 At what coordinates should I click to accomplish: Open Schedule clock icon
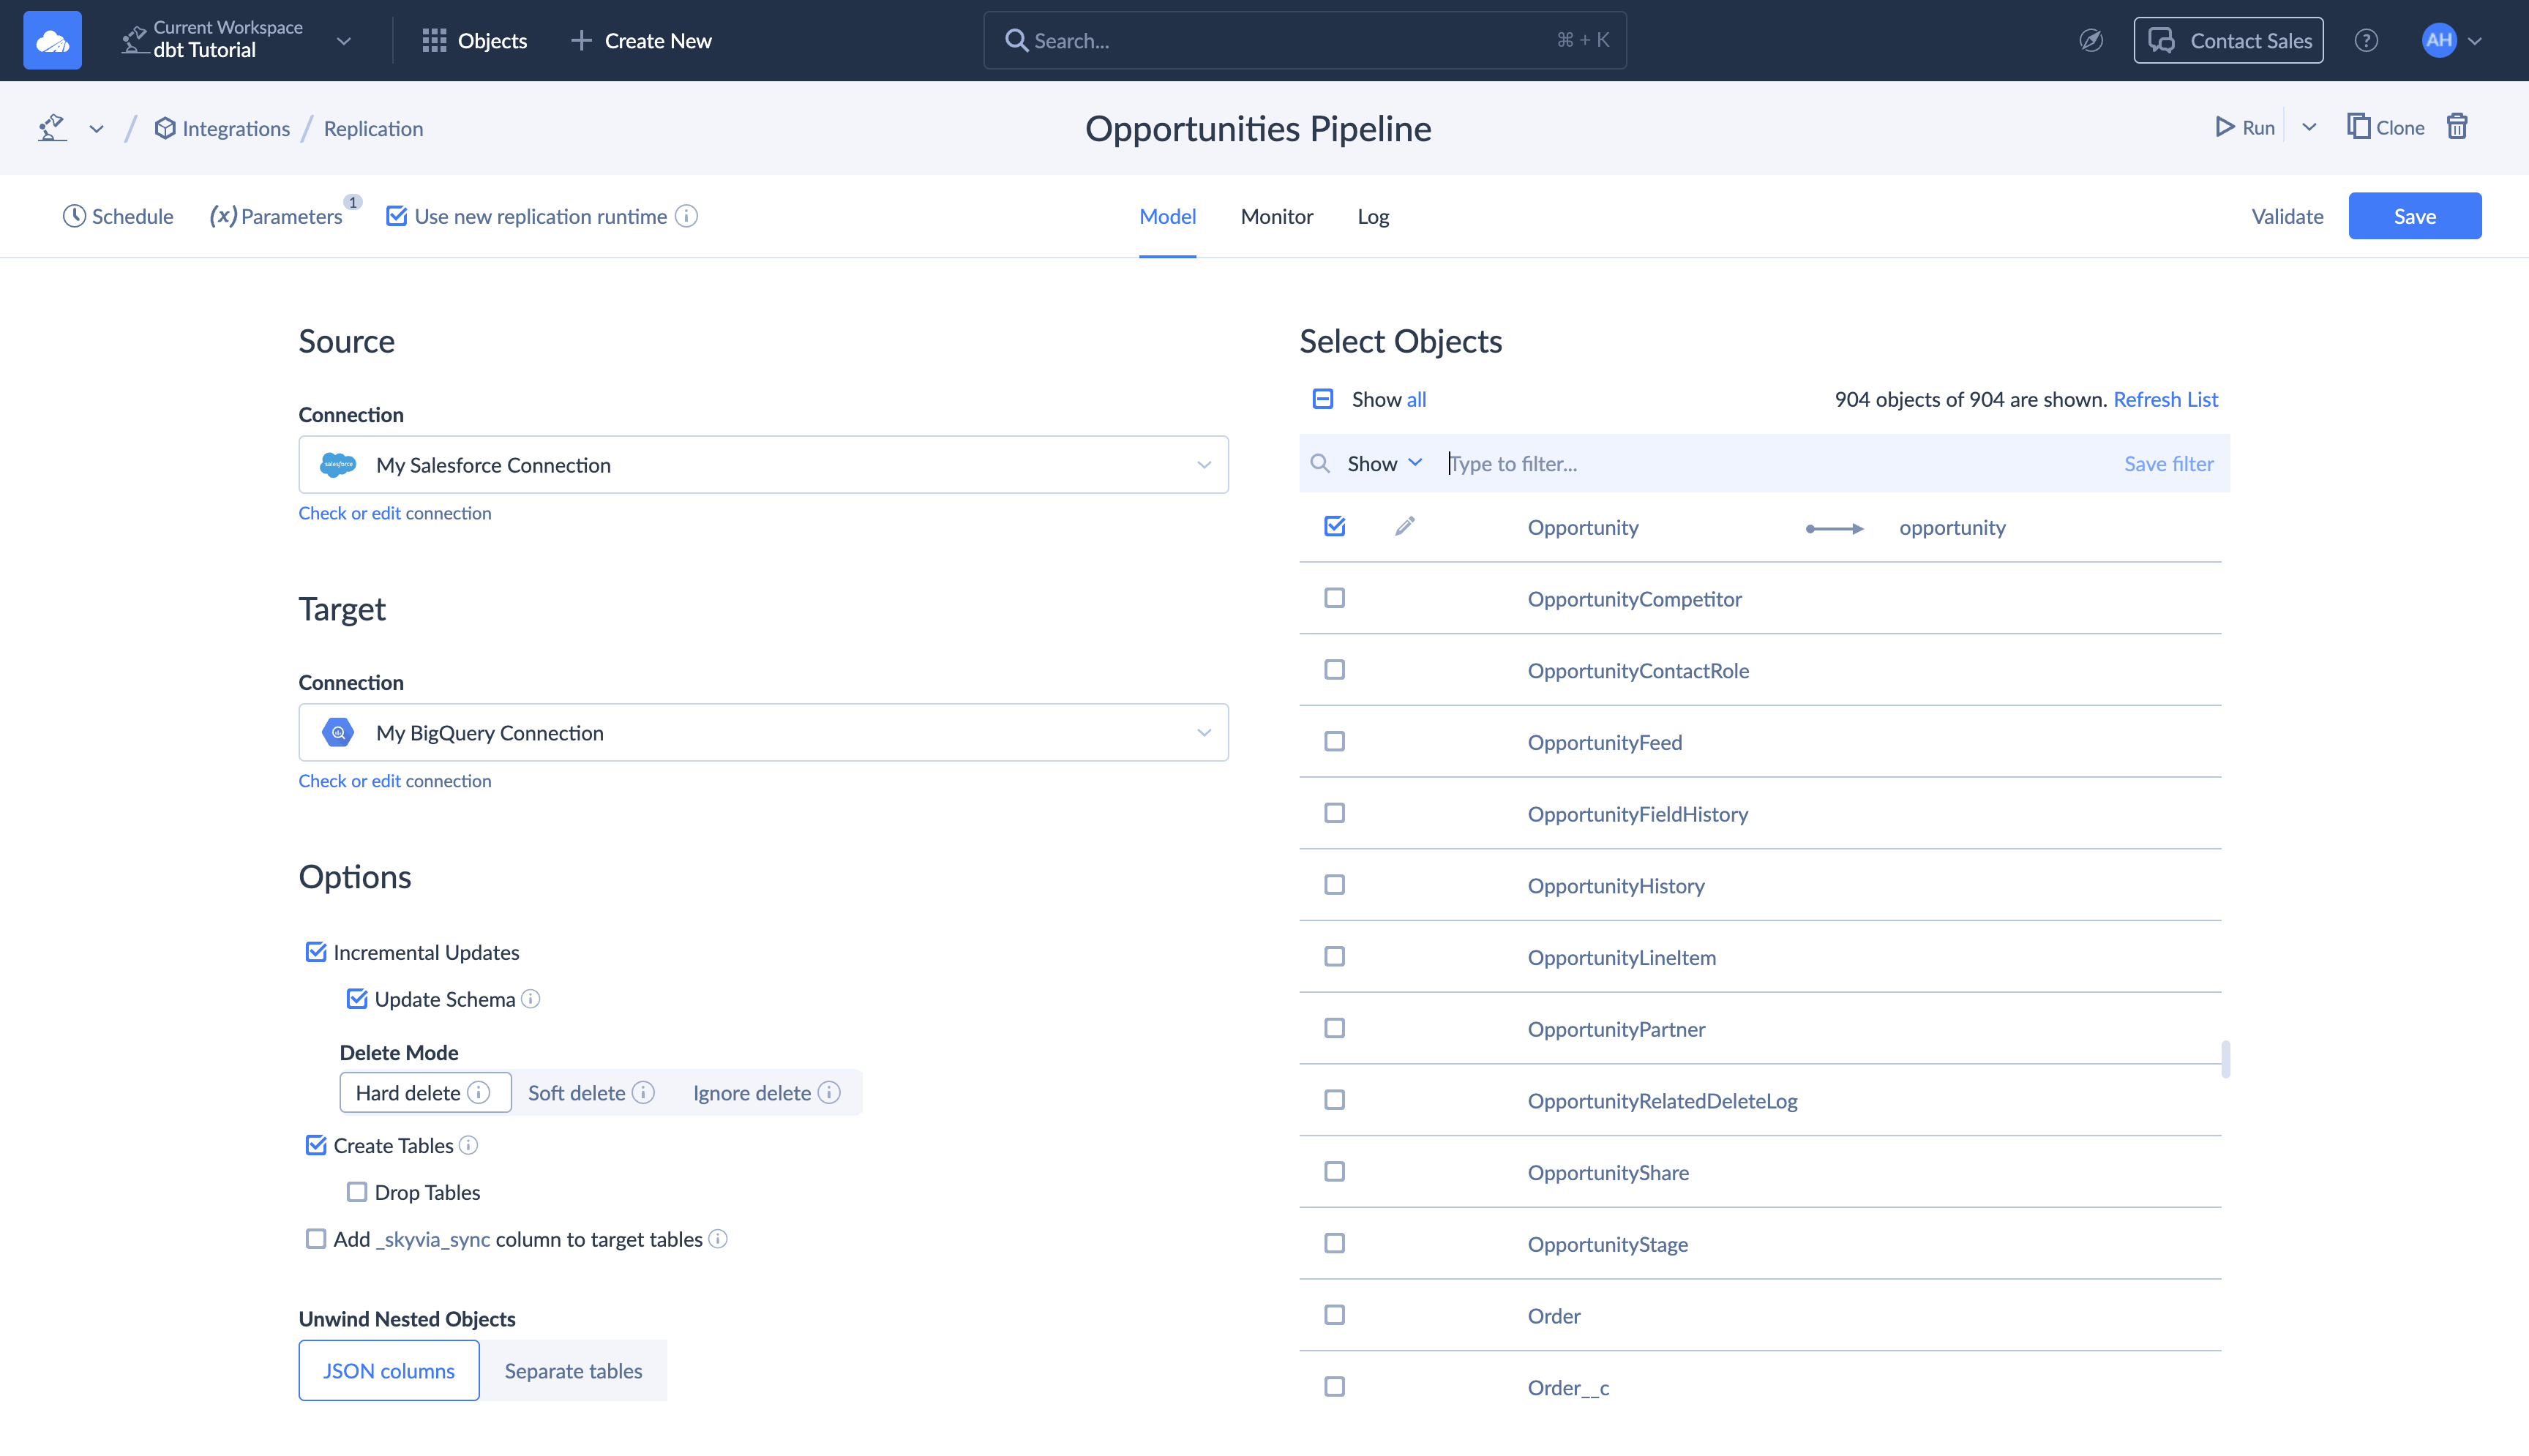[74, 216]
